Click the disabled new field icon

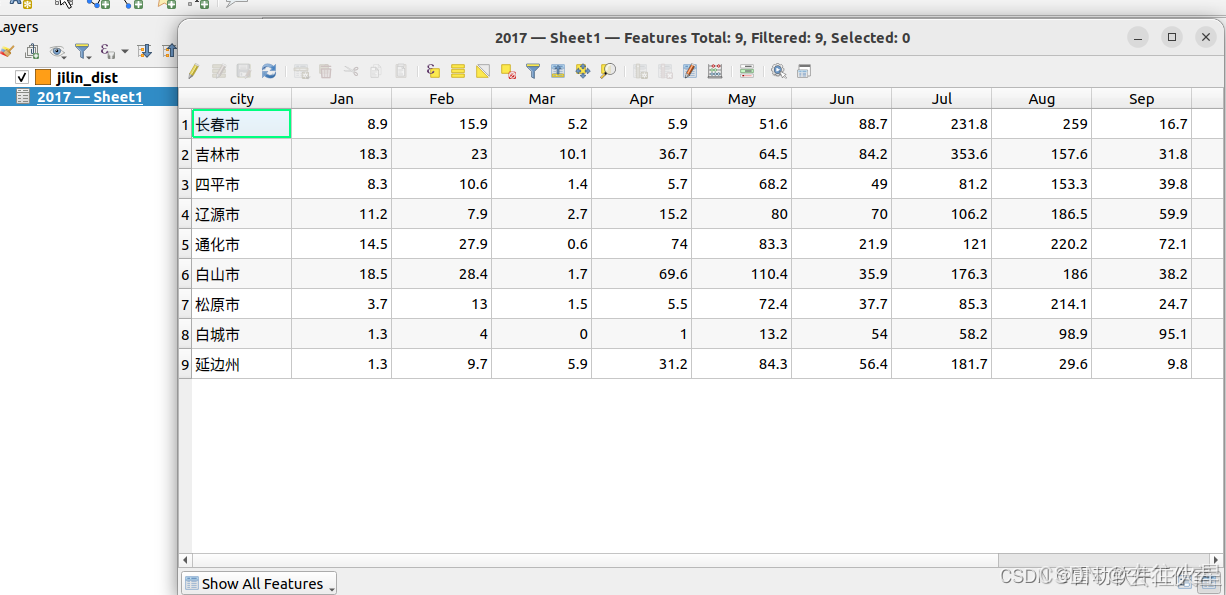[640, 71]
